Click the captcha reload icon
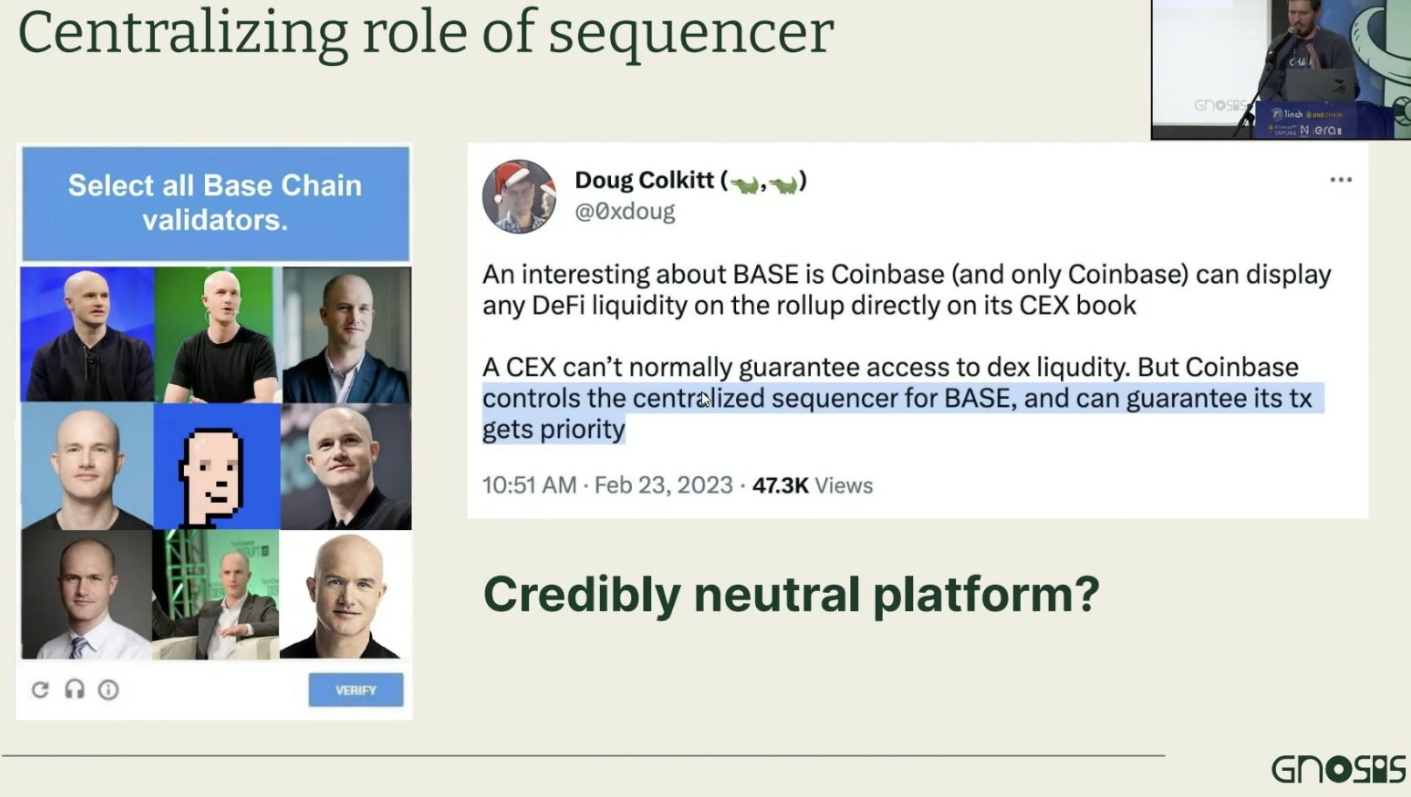Image resolution: width=1411 pixels, height=797 pixels. (40, 689)
